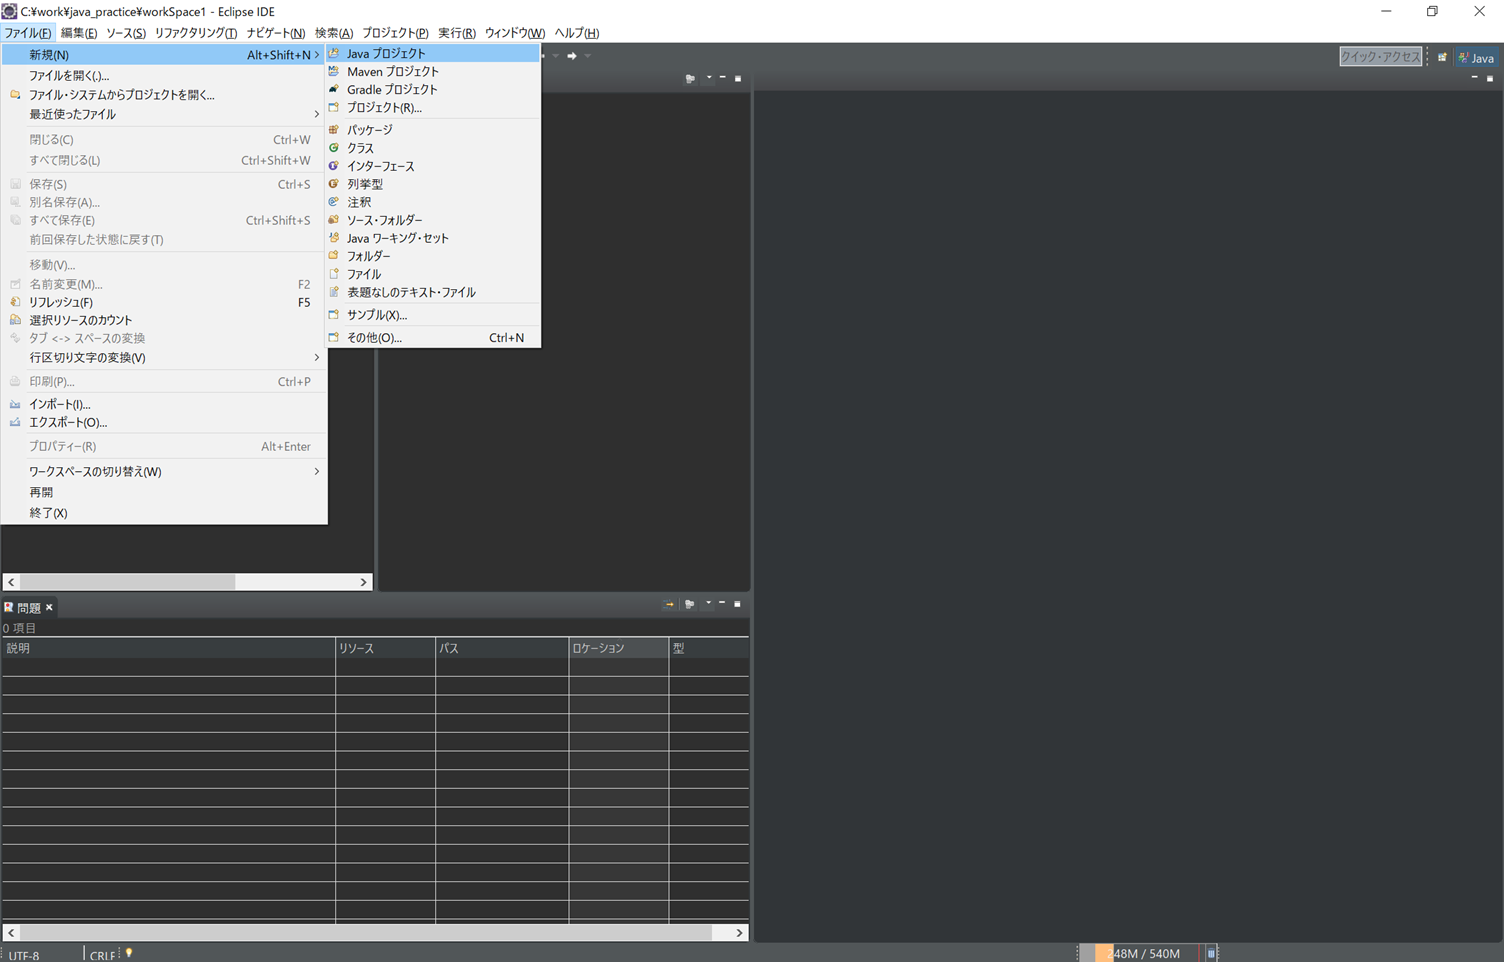The image size is (1504, 962).
Task: Click the 選択リソースのカウント icon
Action: tap(15, 320)
